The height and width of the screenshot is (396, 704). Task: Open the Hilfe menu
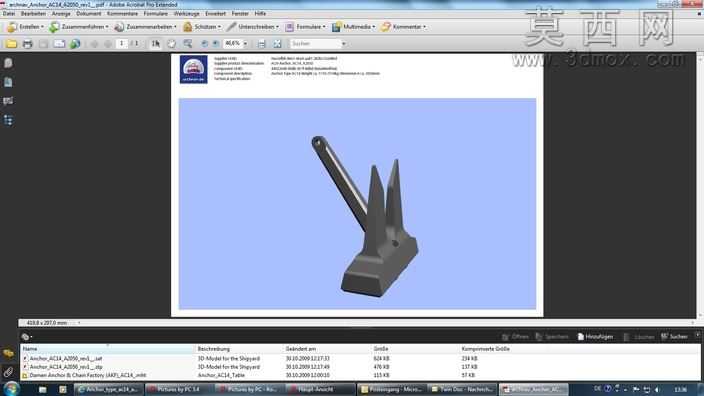[x=260, y=13]
